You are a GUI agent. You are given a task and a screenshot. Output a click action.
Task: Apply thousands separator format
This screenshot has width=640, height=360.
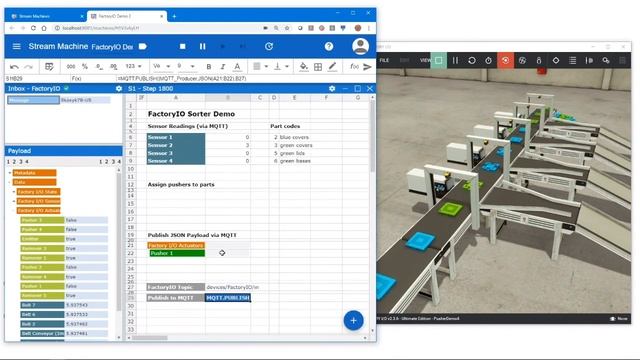71,67
